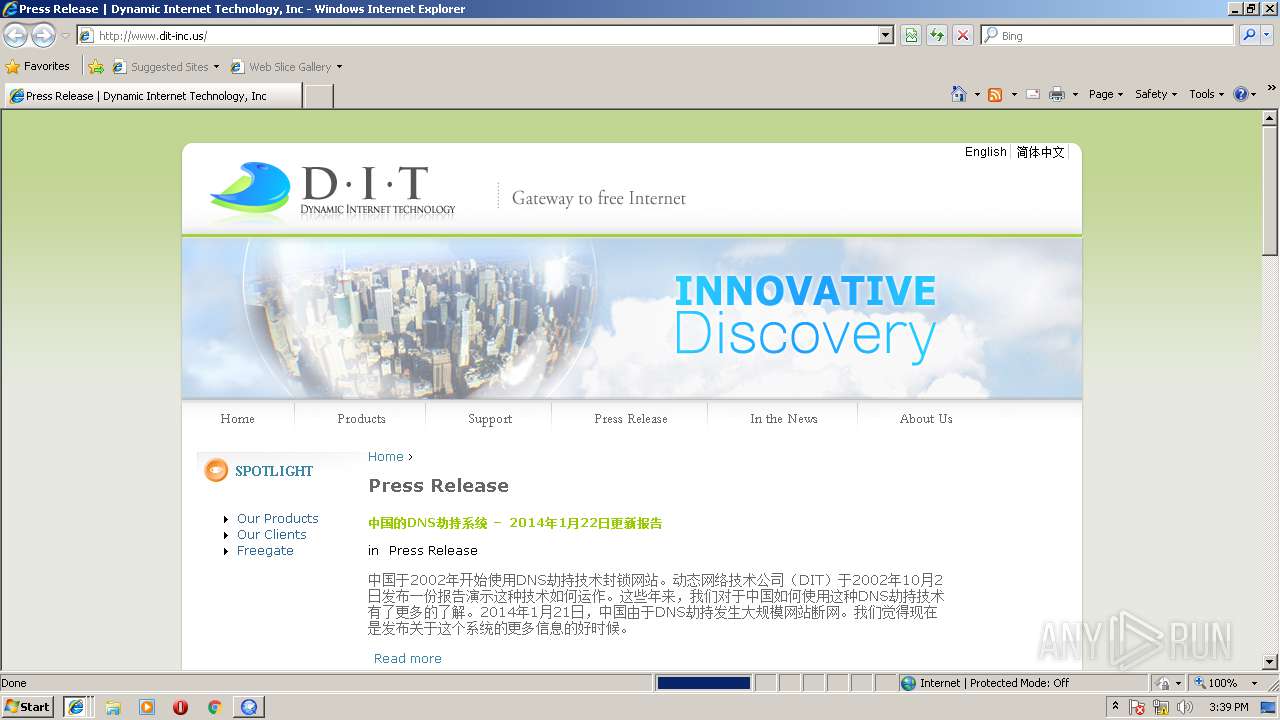Click the system tray volume icon
The width and height of the screenshot is (1280, 720).
coord(1185,707)
